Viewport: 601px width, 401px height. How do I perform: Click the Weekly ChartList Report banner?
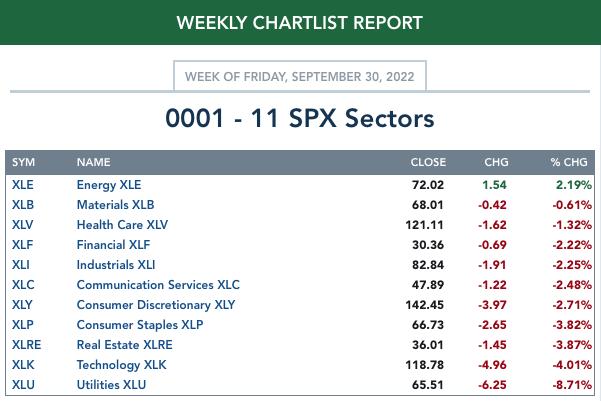300,22
